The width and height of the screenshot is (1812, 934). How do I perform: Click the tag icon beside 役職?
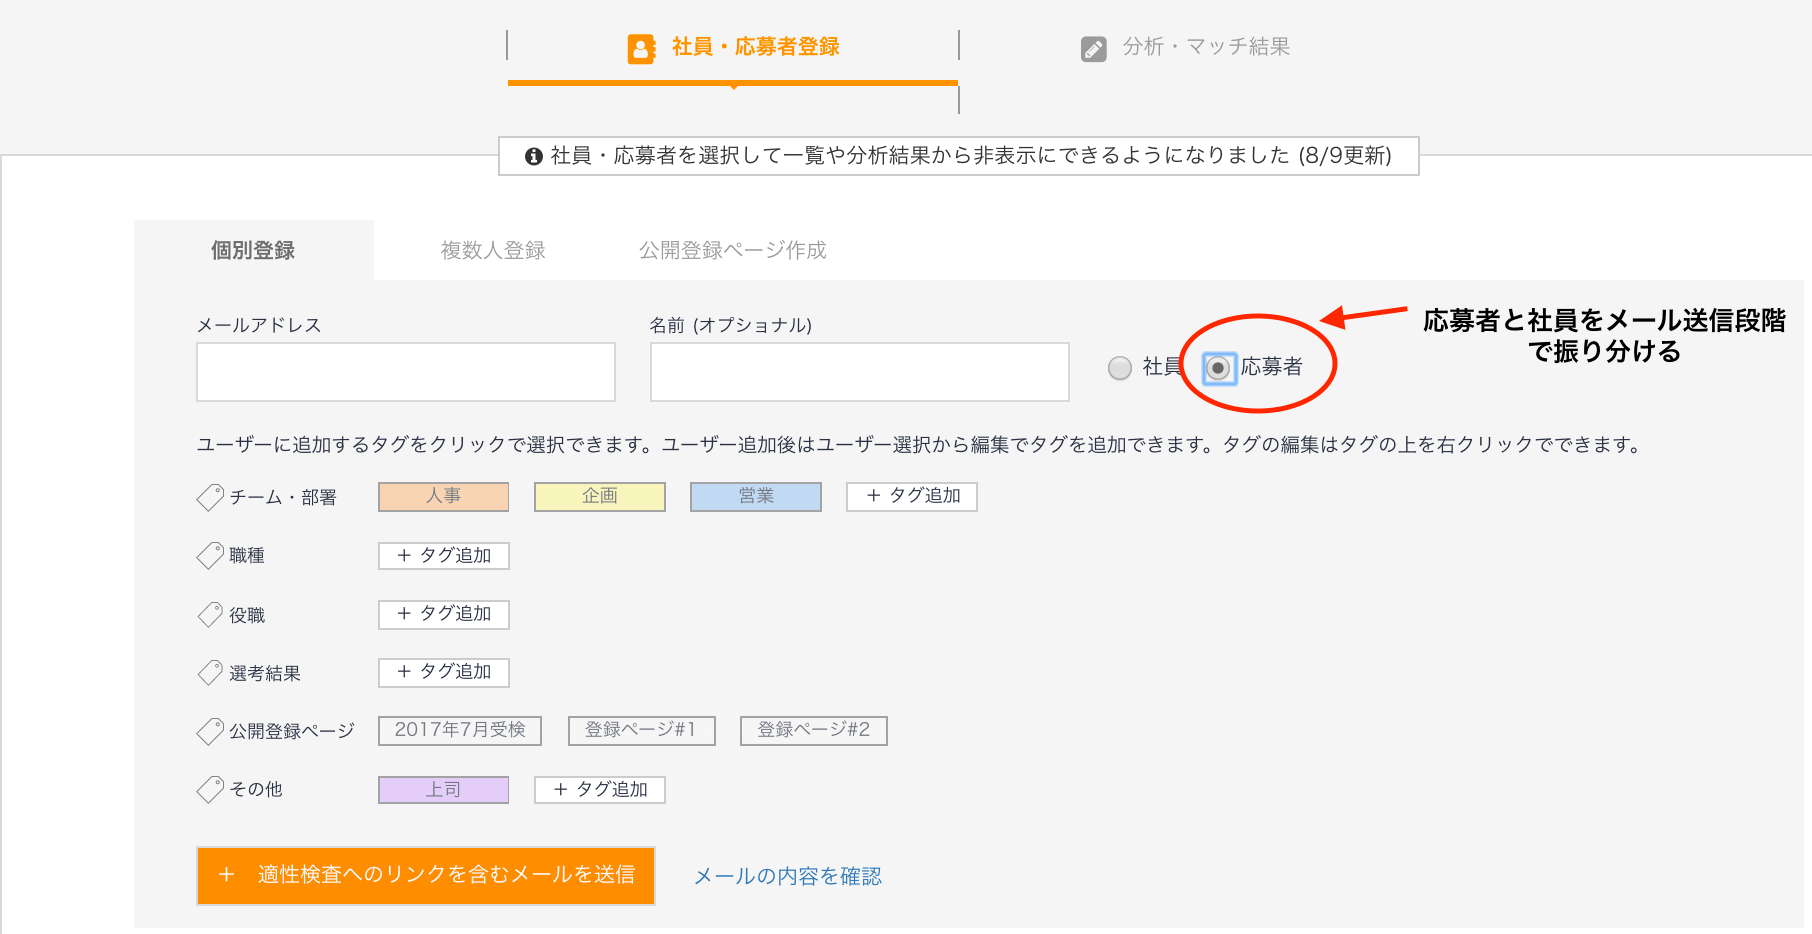pyautogui.click(x=210, y=614)
